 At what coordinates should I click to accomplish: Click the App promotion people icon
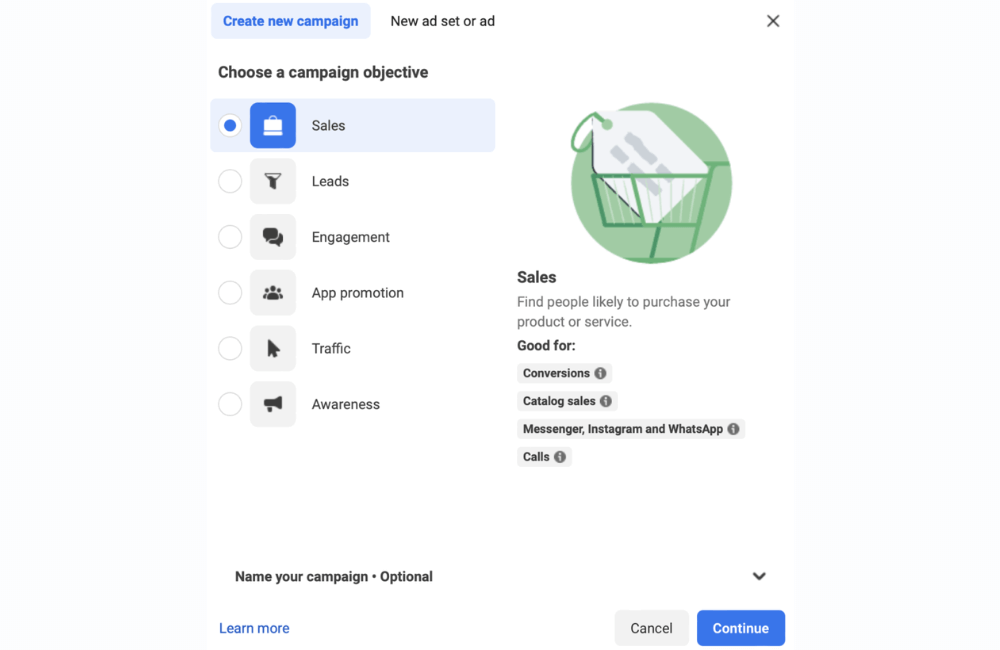pyautogui.click(x=273, y=293)
